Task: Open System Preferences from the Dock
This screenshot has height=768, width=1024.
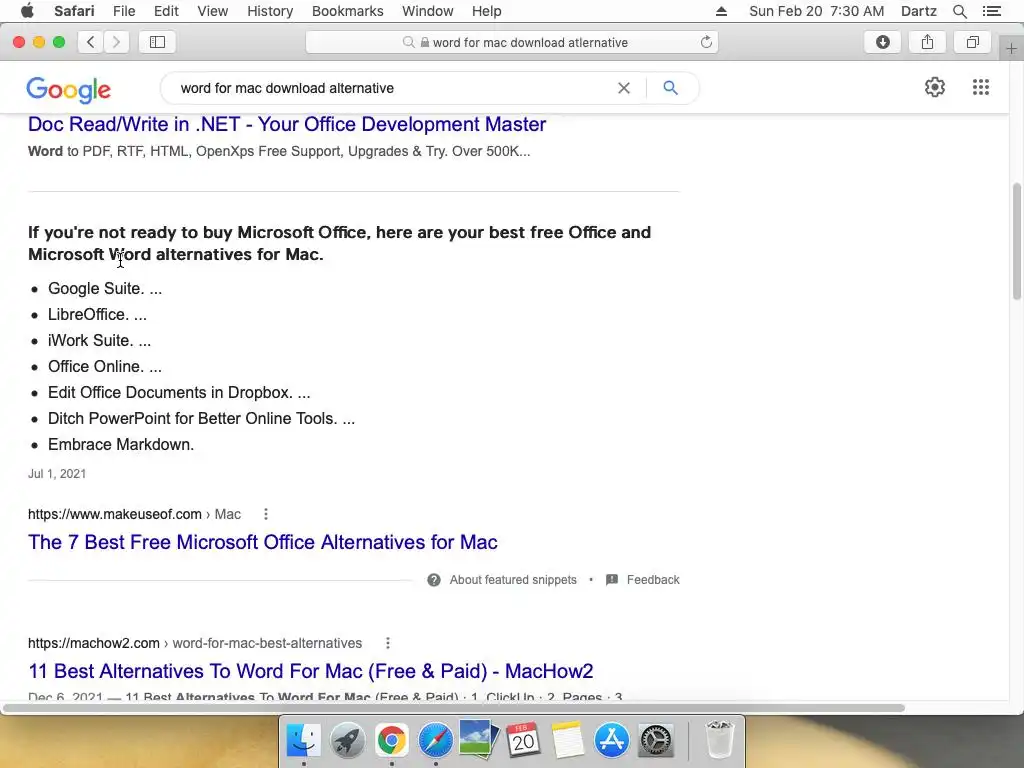Action: [x=655, y=741]
